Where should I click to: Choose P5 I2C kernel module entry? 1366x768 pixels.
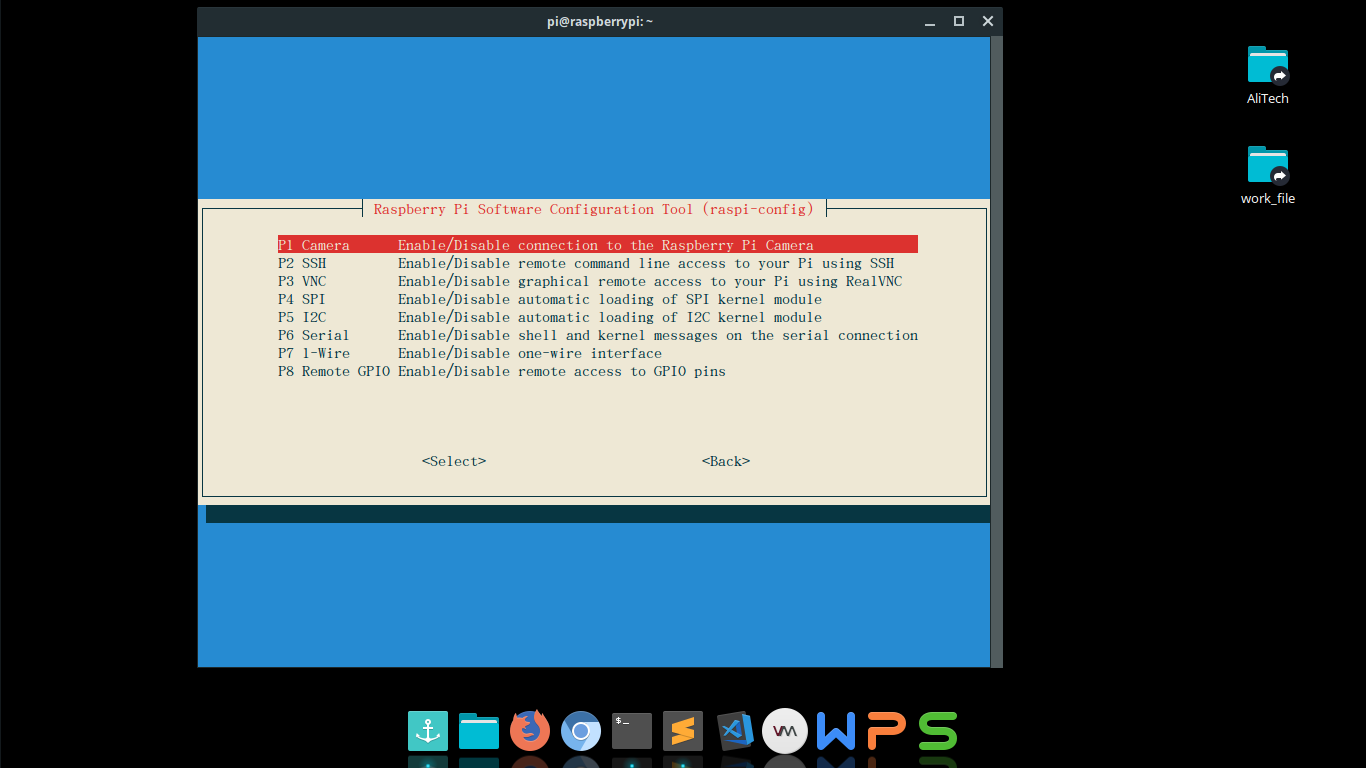[x=550, y=317]
